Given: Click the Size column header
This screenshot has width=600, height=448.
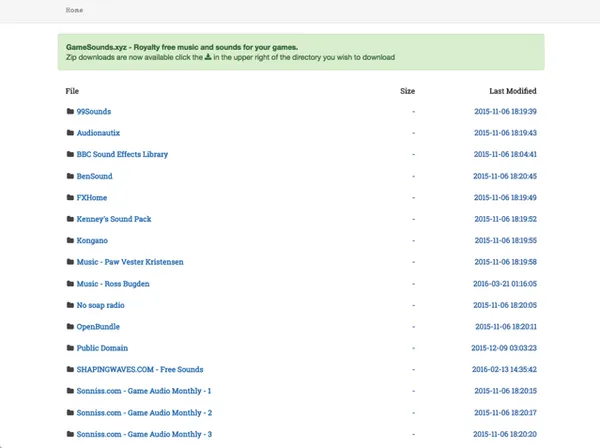Looking at the screenshot, I should click(x=407, y=91).
